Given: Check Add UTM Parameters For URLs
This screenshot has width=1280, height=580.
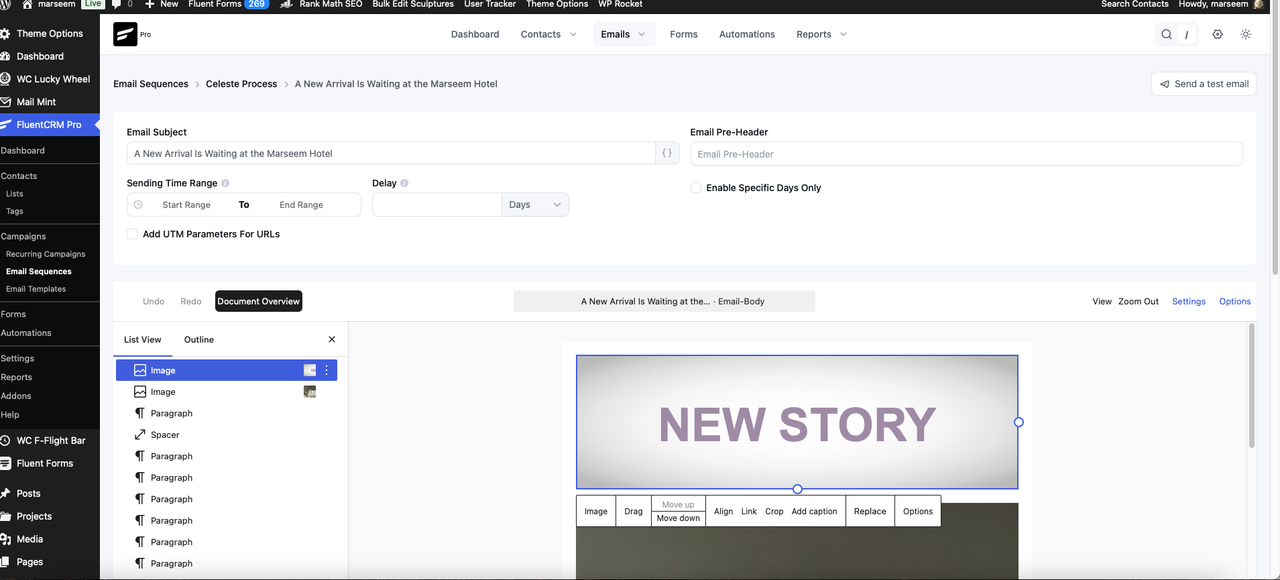Looking at the screenshot, I should [132, 234].
